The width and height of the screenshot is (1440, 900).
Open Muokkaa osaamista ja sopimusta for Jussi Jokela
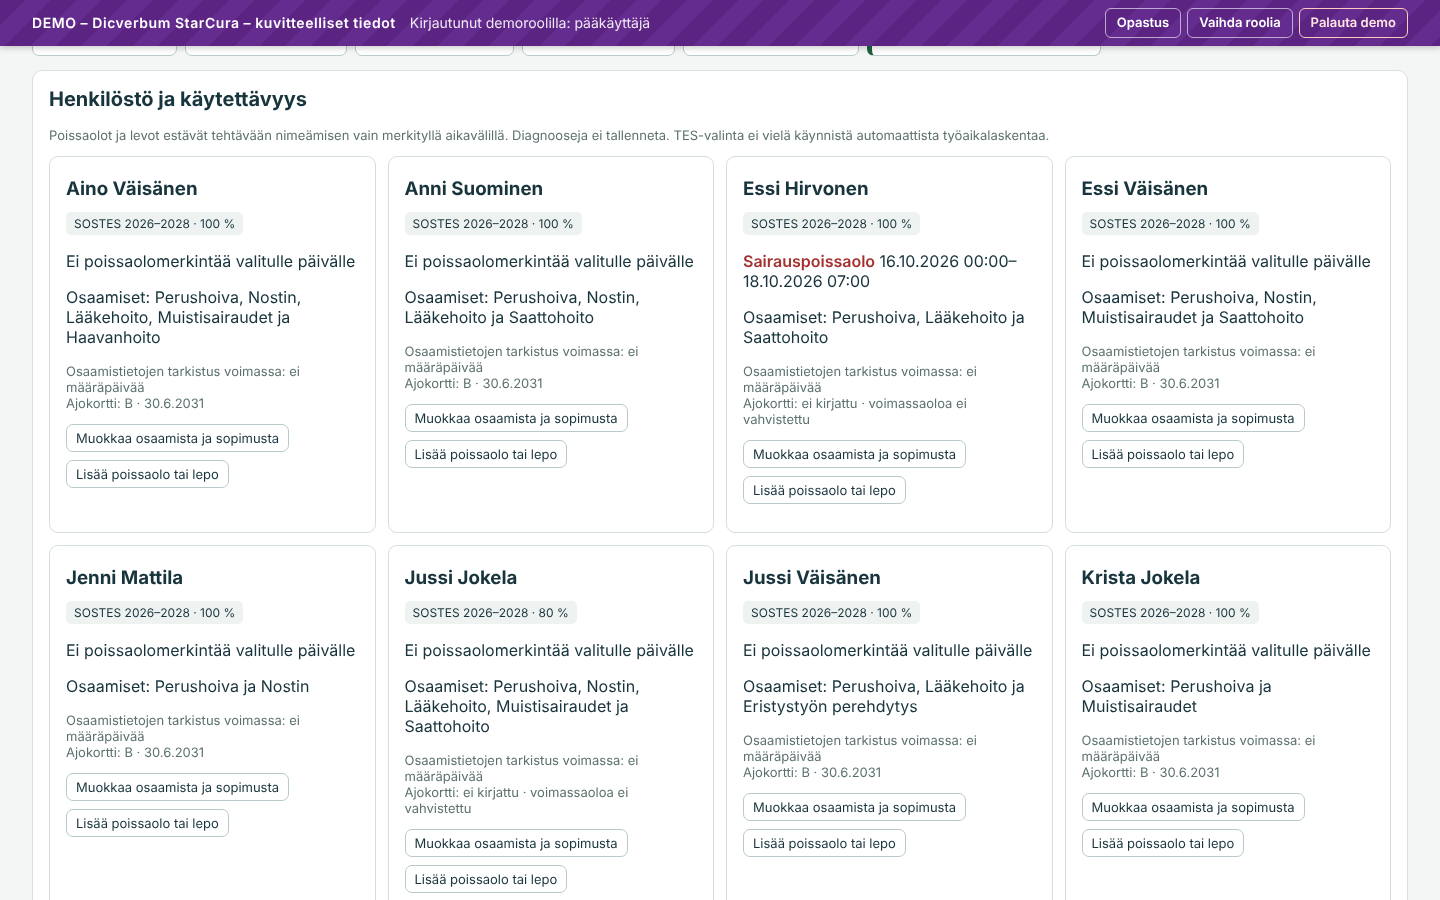[x=516, y=843]
